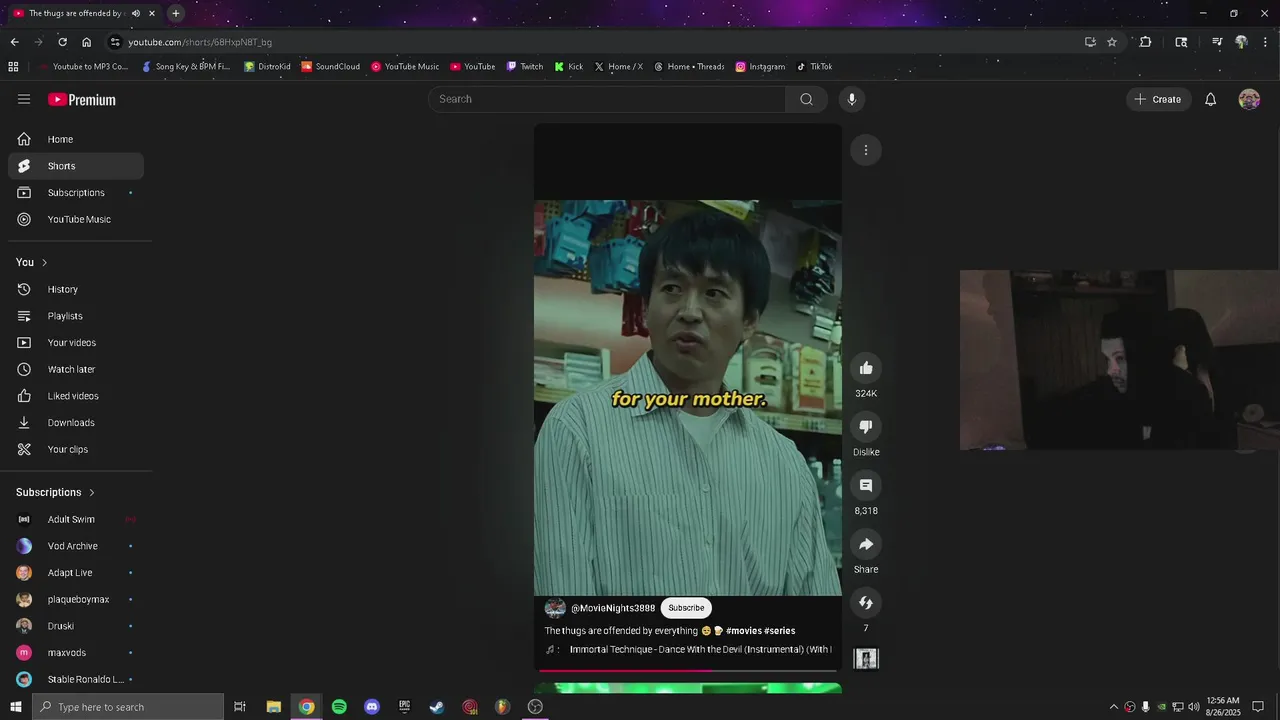Screen dimensions: 1280x720
Task: Open SoundCloud bookmark
Action: pos(331,67)
